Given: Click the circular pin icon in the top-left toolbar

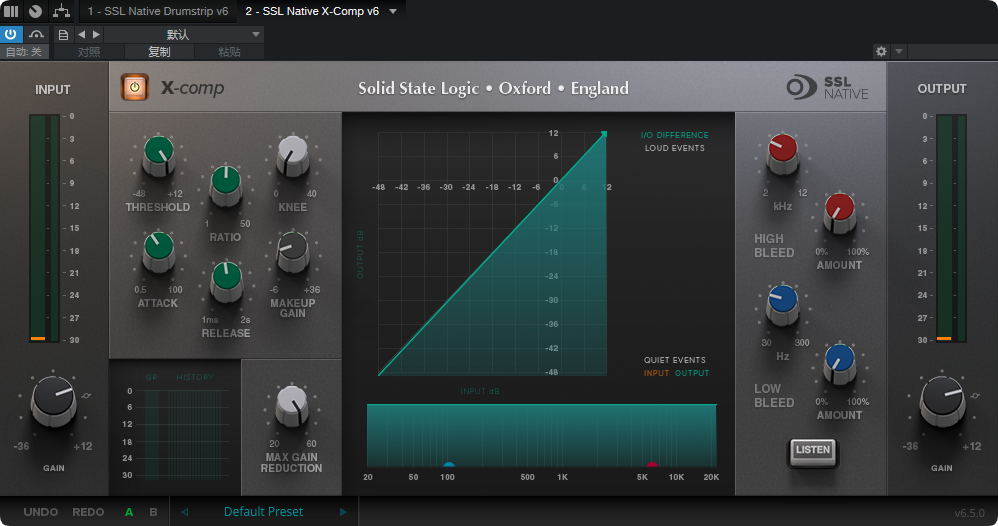Looking at the screenshot, I should [36, 11].
